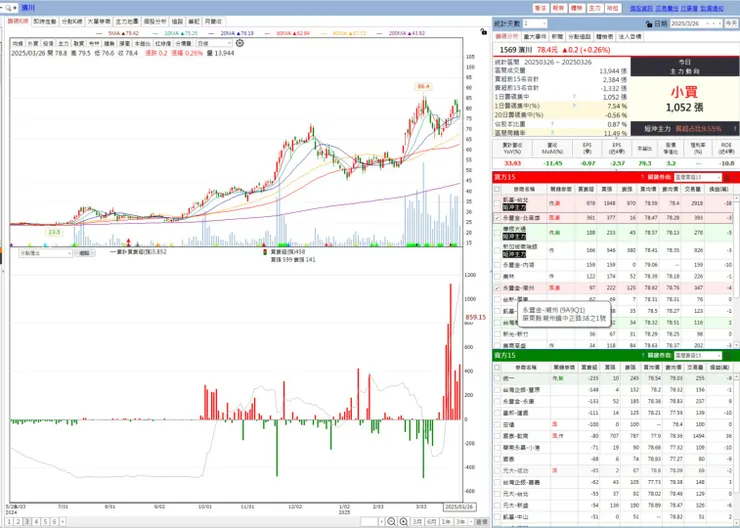Click the scroll down arrow of 買方15 list
This screenshot has height=528, width=740.
point(736,345)
